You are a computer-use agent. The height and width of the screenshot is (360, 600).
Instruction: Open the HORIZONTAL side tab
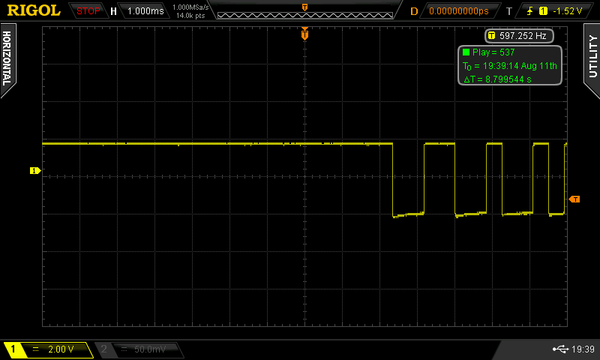point(8,59)
